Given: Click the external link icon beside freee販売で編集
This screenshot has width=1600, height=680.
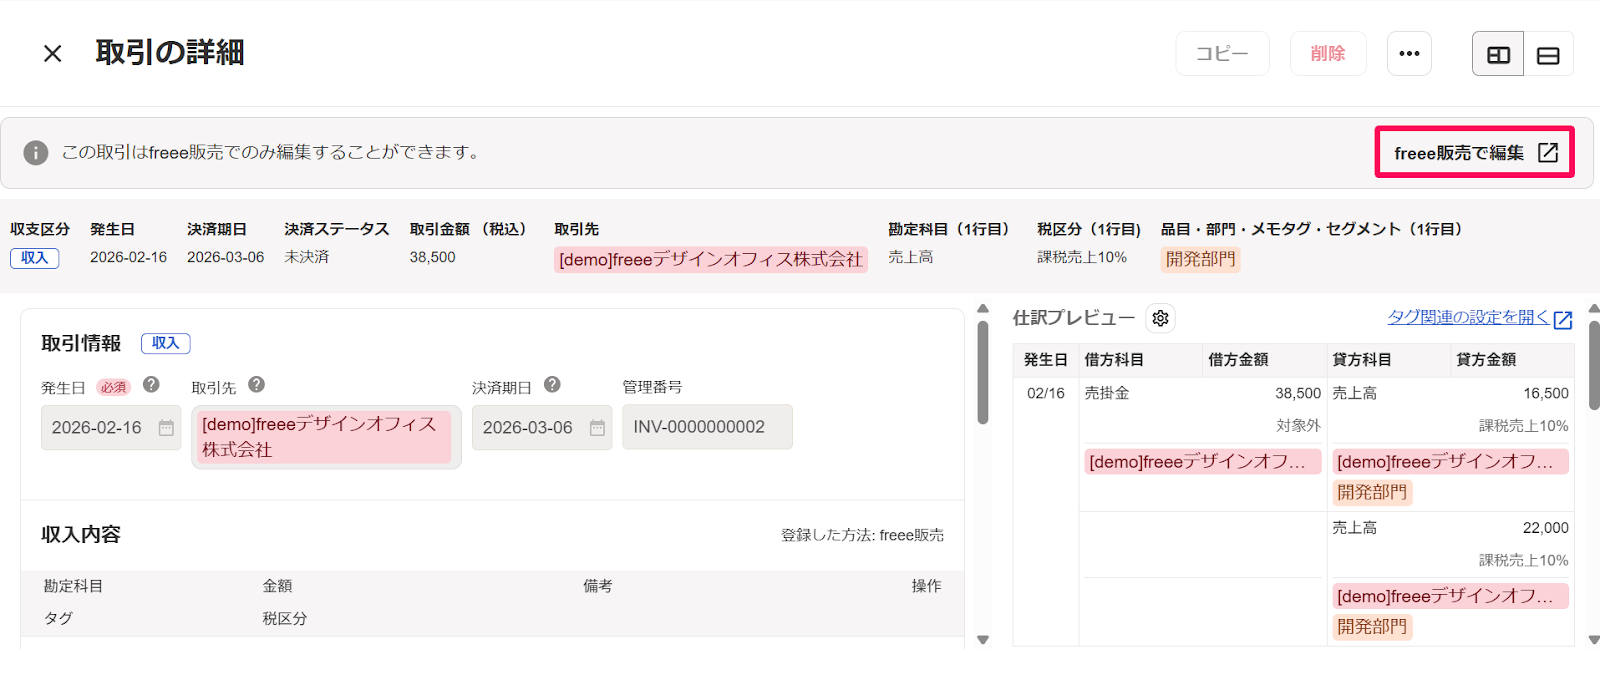Looking at the screenshot, I should tap(1548, 152).
